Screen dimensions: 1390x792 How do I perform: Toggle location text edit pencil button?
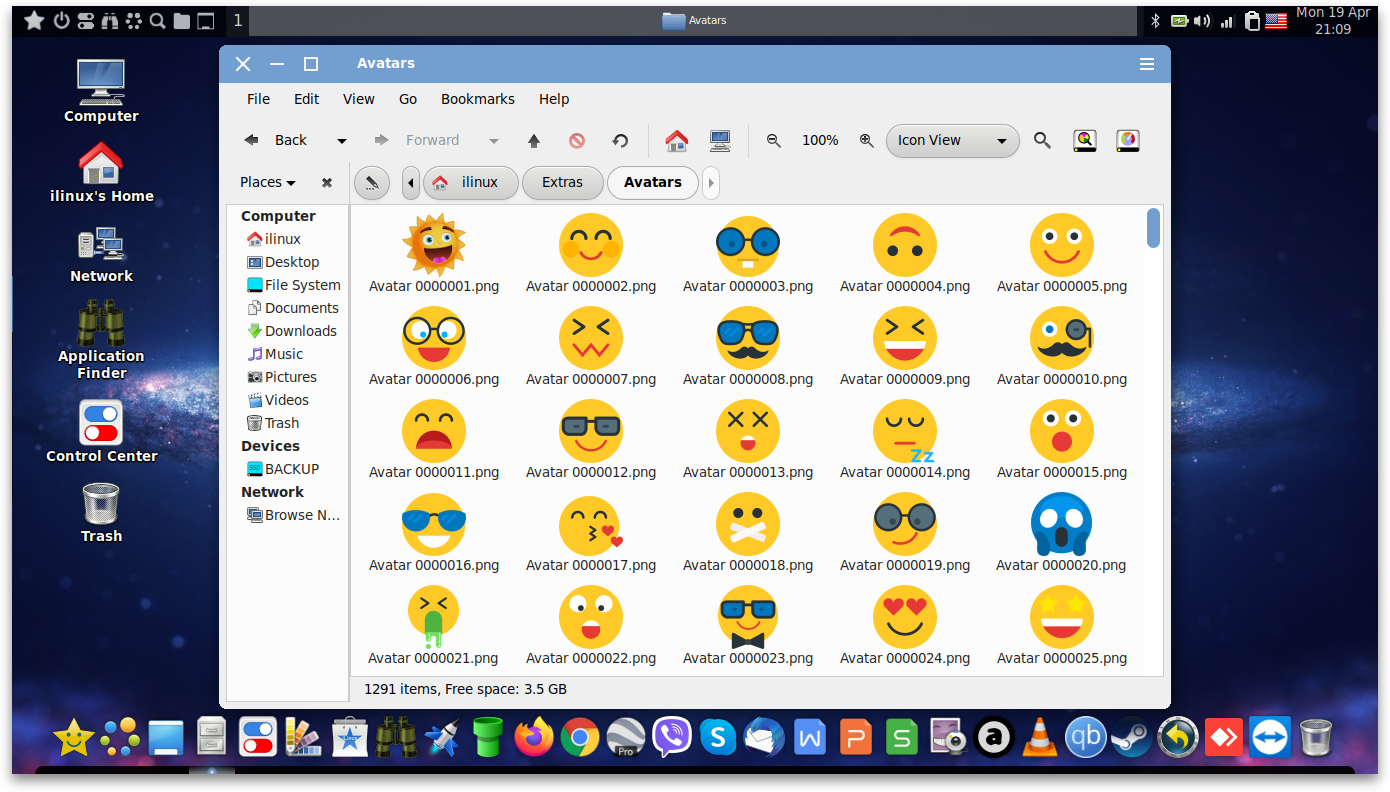[x=372, y=183]
